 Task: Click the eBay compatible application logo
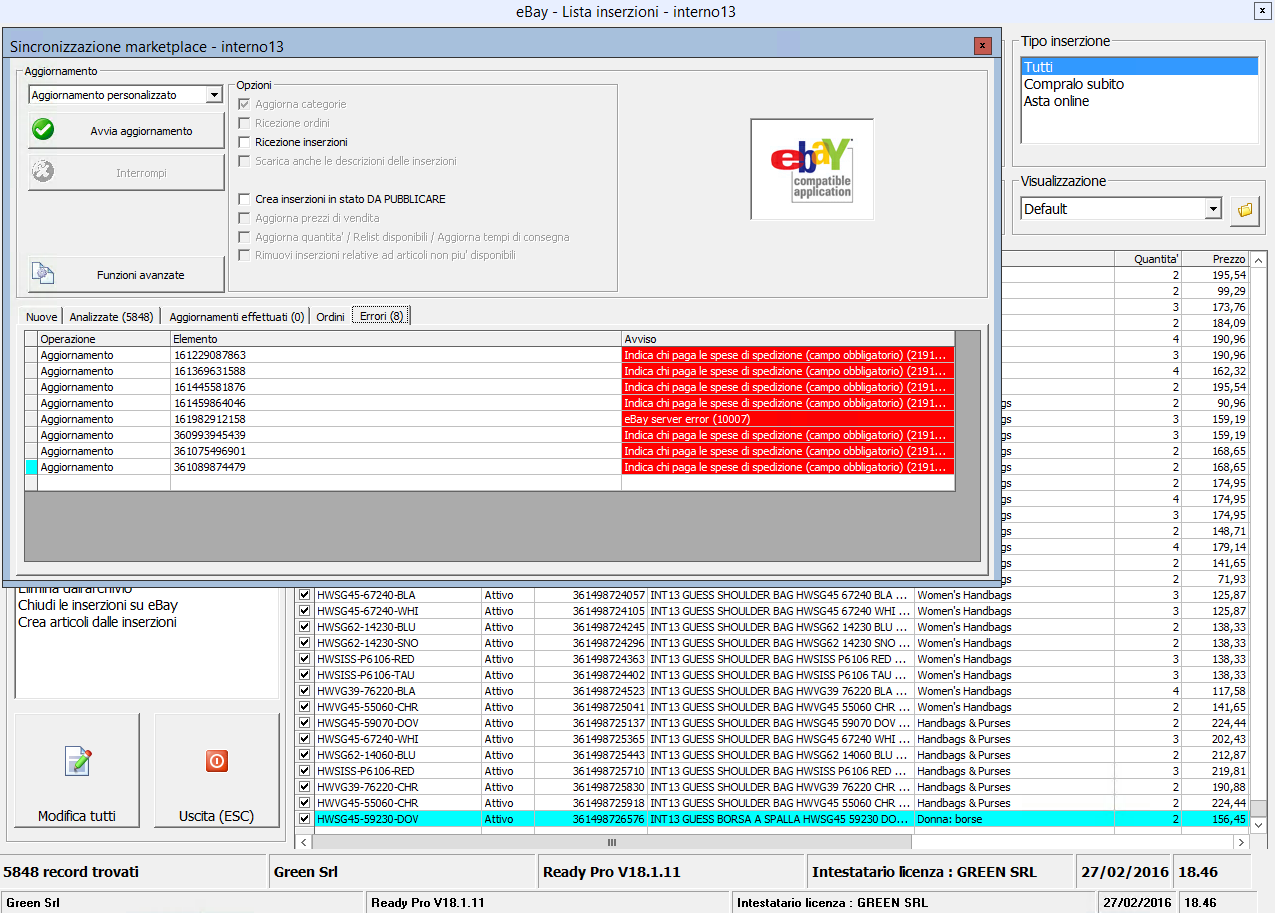pos(812,169)
